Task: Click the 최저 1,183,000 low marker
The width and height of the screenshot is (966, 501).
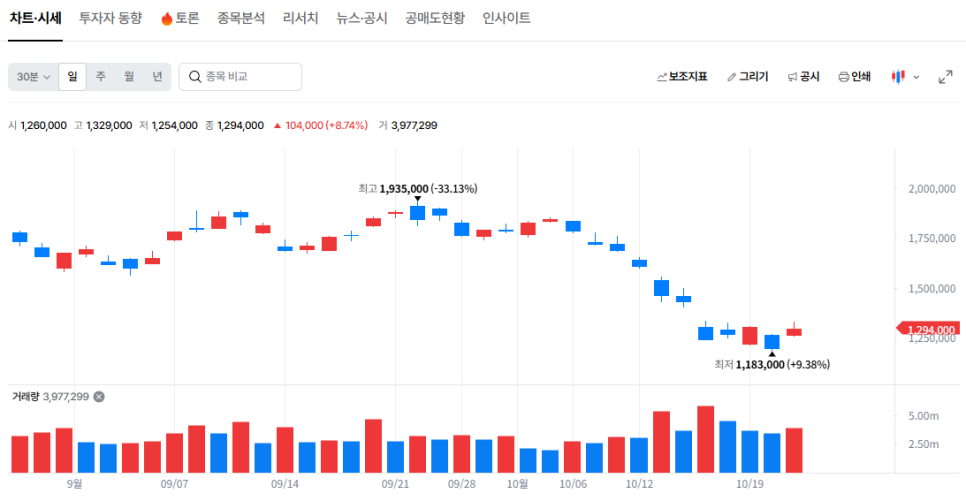Action: pyautogui.click(x=772, y=365)
